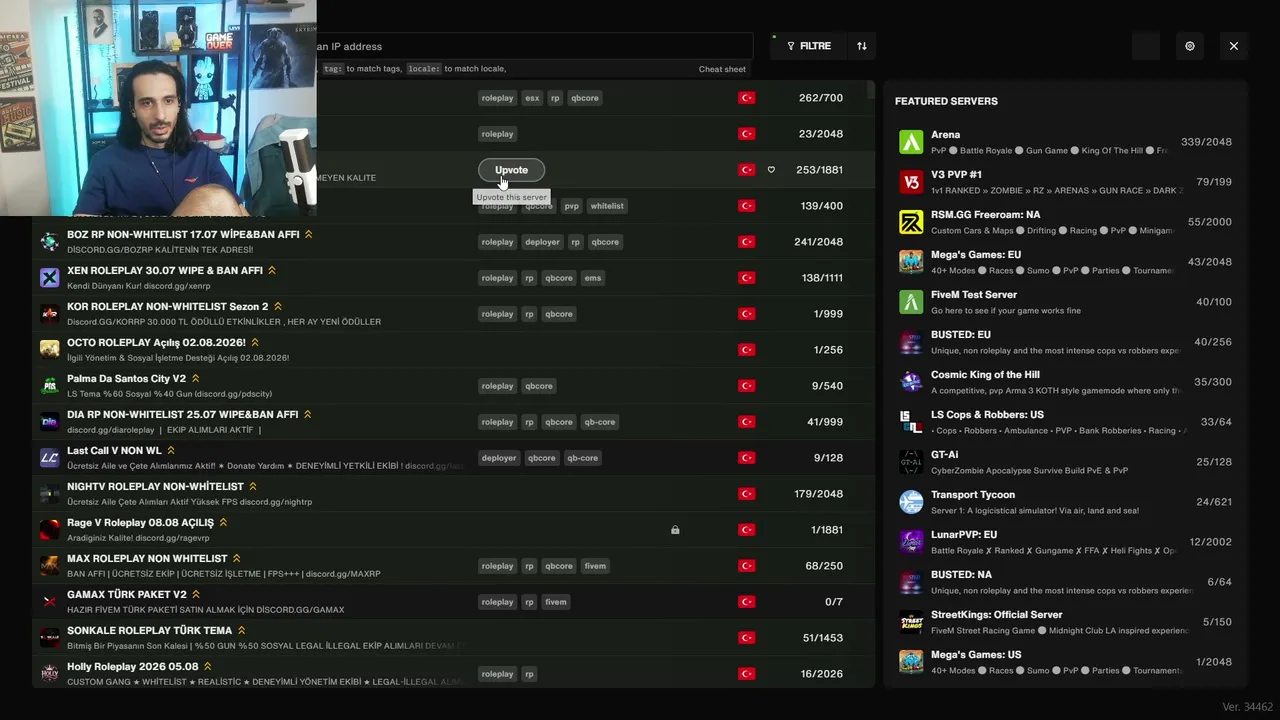
Task: Select Mega's Games: US featured server name
Action: 976,655
